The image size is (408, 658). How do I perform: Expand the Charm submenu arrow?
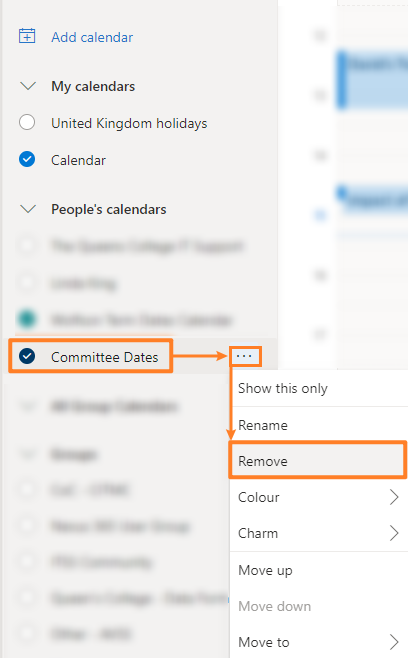pos(394,533)
